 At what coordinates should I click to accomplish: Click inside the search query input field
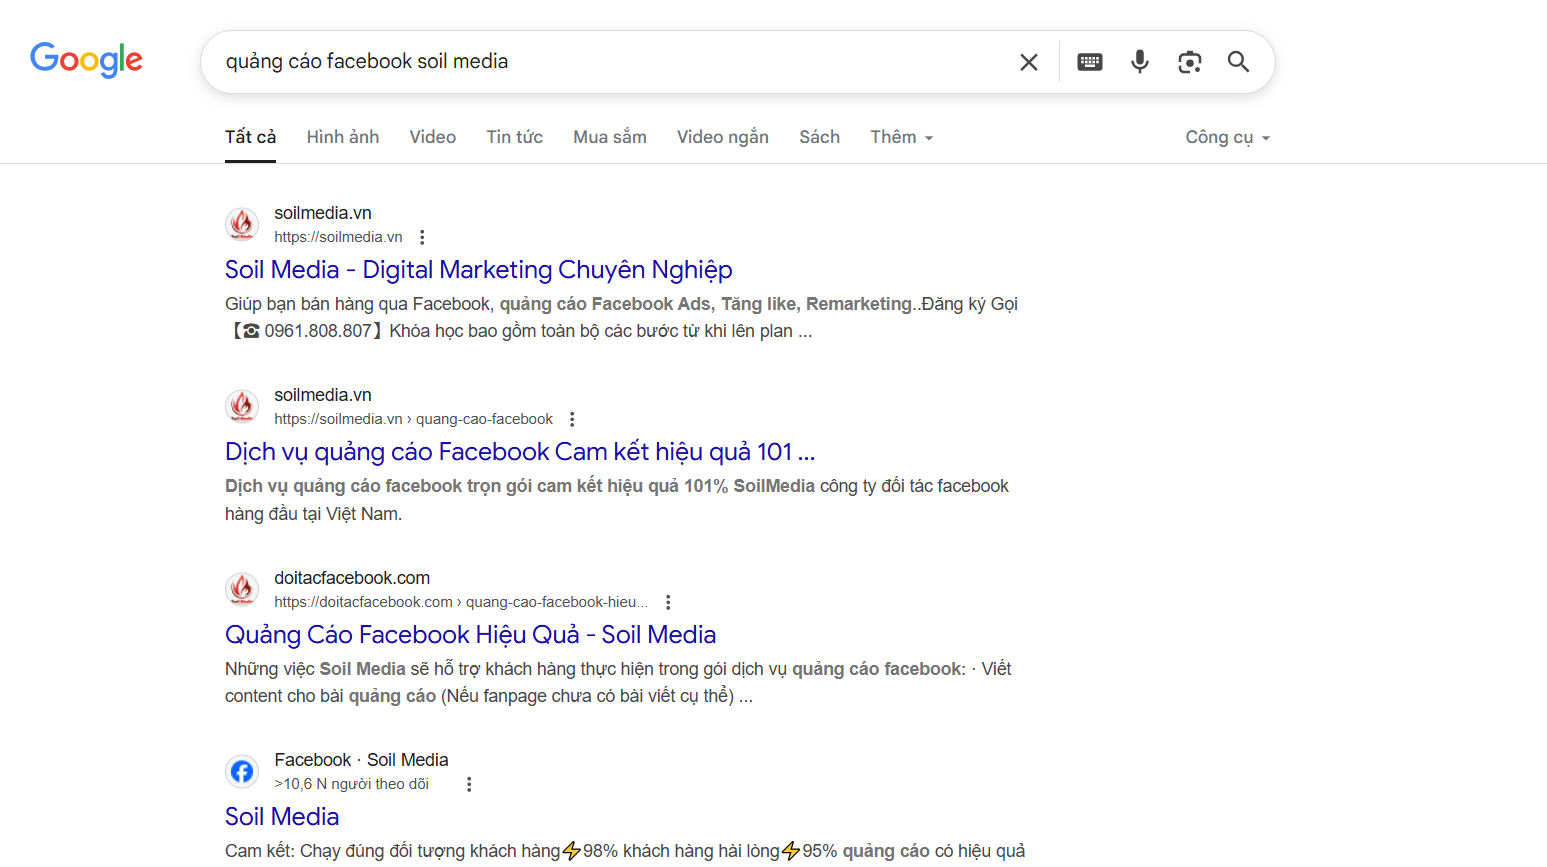tap(610, 62)
